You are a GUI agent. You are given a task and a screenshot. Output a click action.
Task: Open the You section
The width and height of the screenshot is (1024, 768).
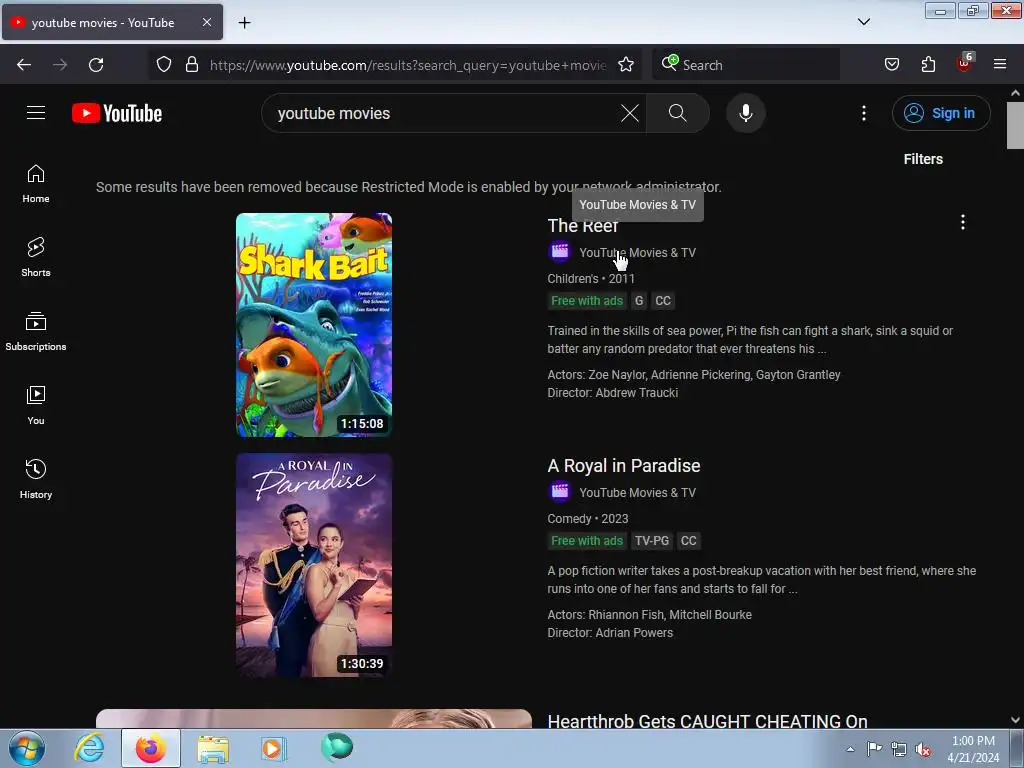[36, 406]
